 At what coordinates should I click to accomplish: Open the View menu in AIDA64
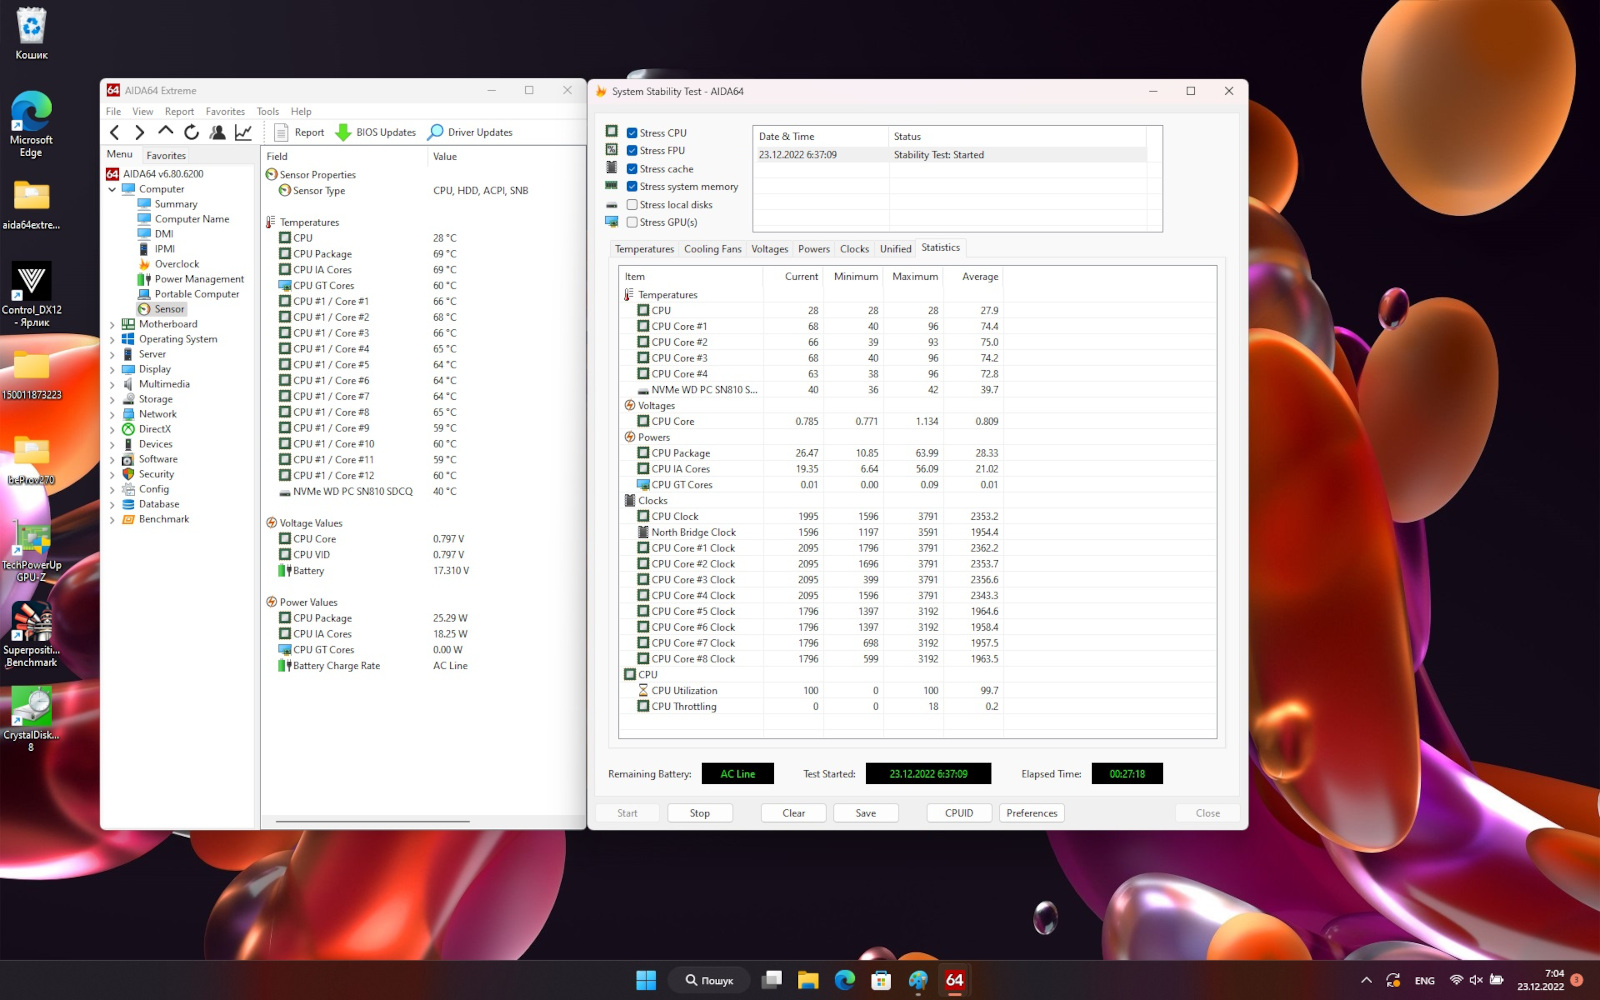pyautogui.click(x=143, y=112)
